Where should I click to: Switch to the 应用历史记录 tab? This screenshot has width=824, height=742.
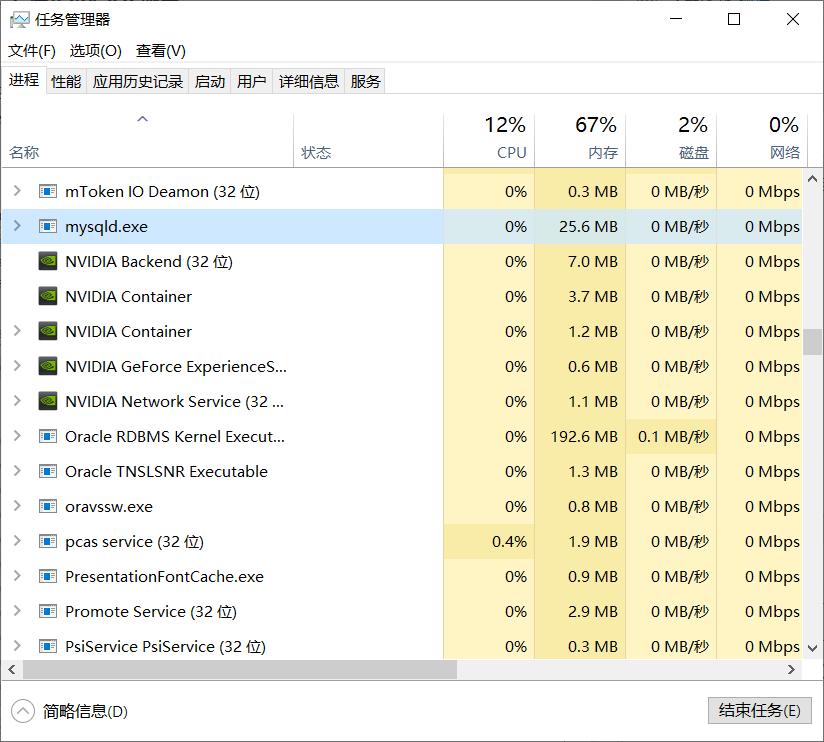tap(138, 81)
